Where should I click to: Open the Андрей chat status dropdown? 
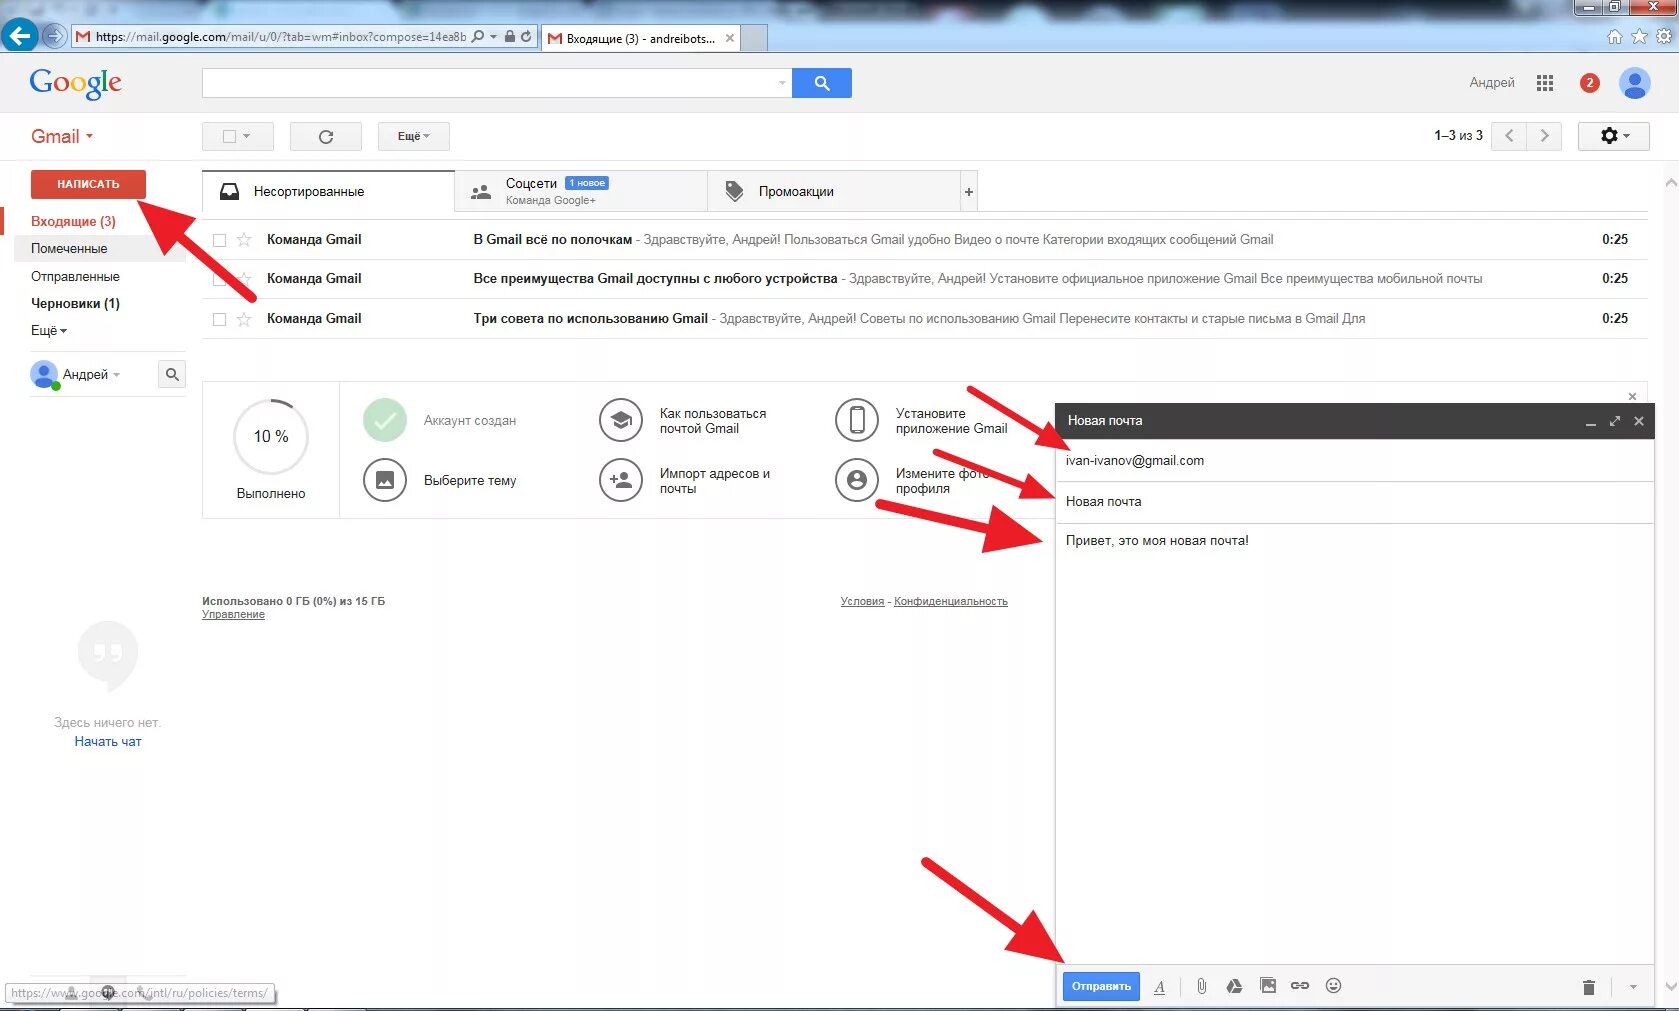pyautogui.click(x=91, y=374)
